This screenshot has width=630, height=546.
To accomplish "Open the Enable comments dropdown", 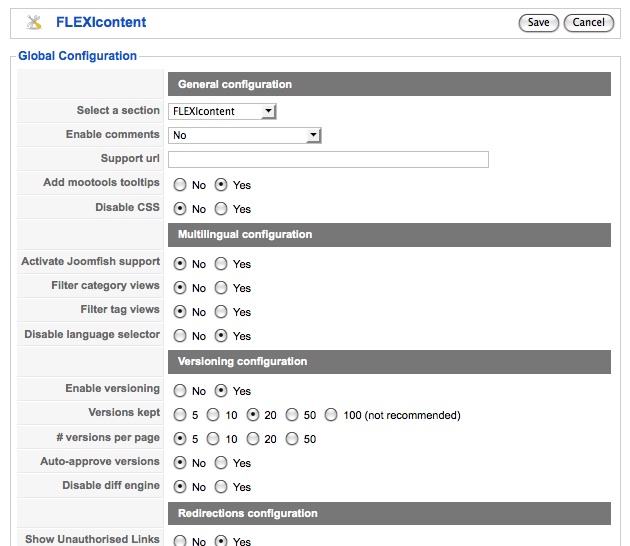I will pos(245,135).
